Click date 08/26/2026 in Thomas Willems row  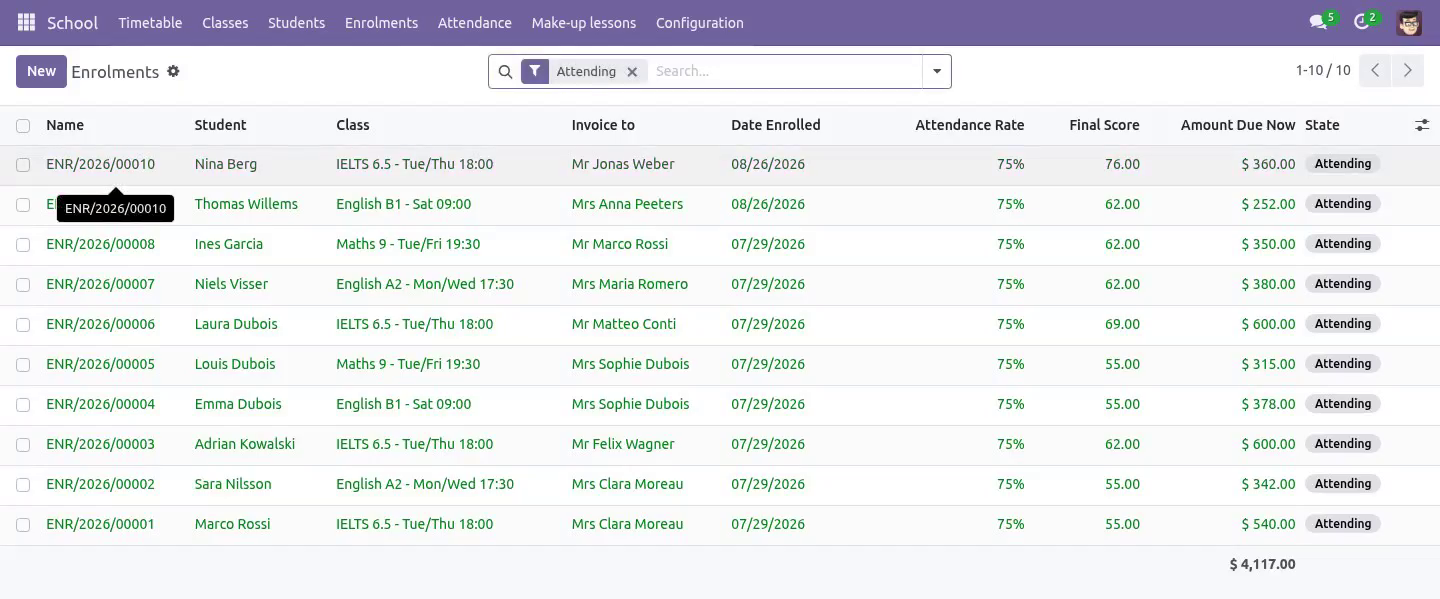(x=768, y=204)
